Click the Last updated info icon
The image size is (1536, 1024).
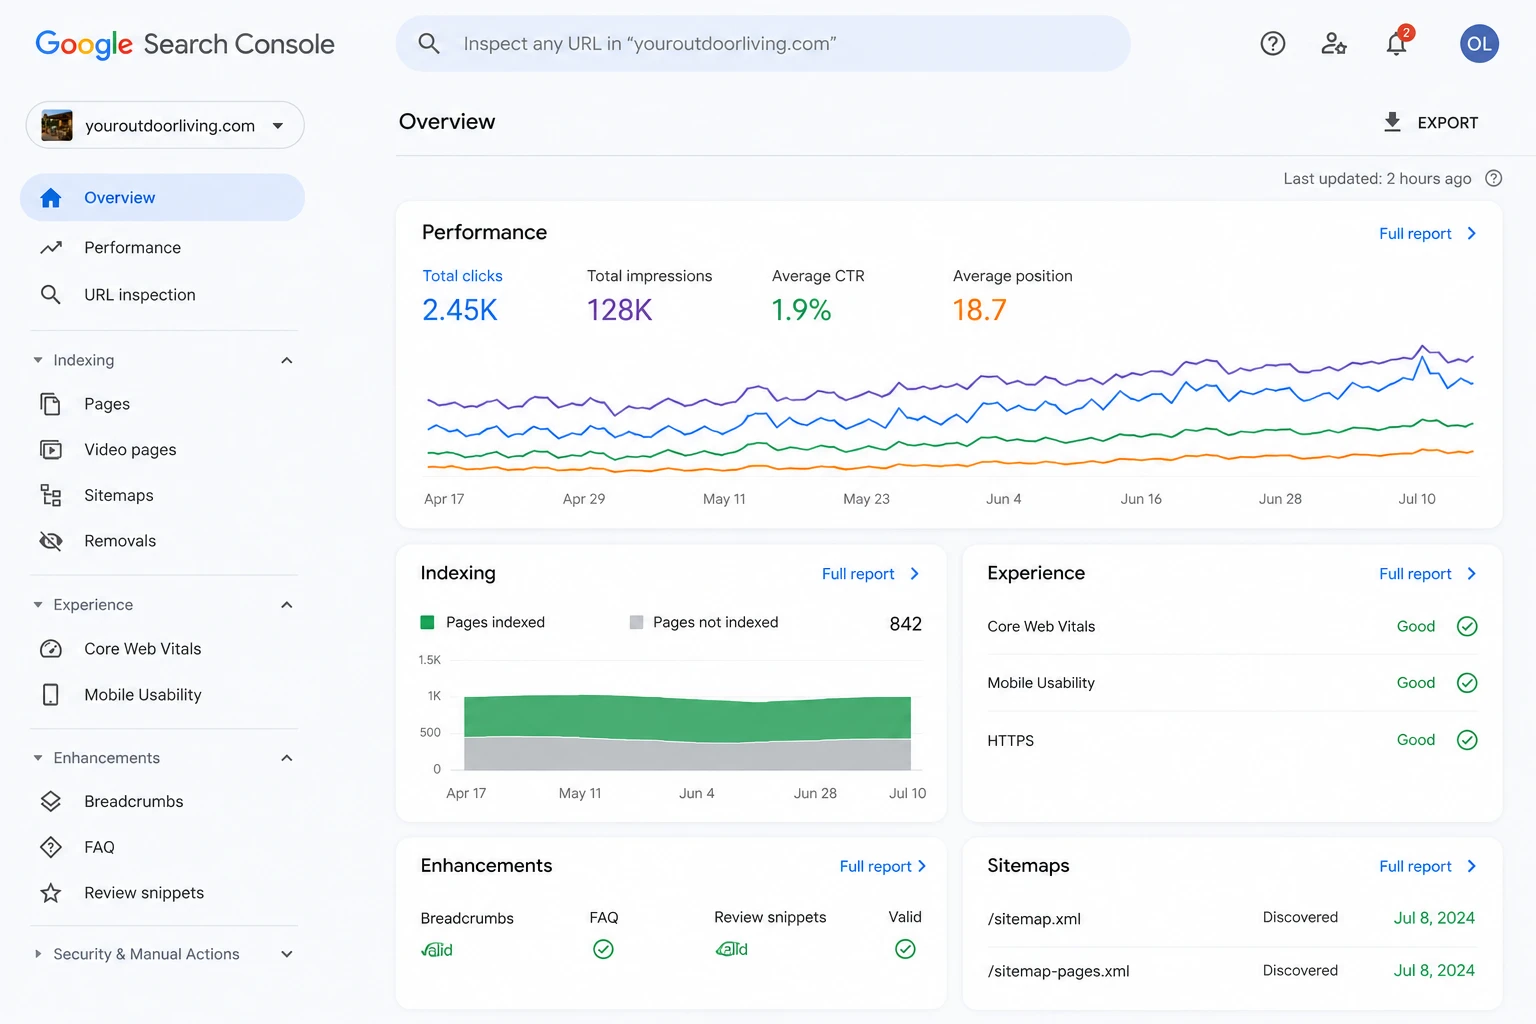tap(1493, 178)
